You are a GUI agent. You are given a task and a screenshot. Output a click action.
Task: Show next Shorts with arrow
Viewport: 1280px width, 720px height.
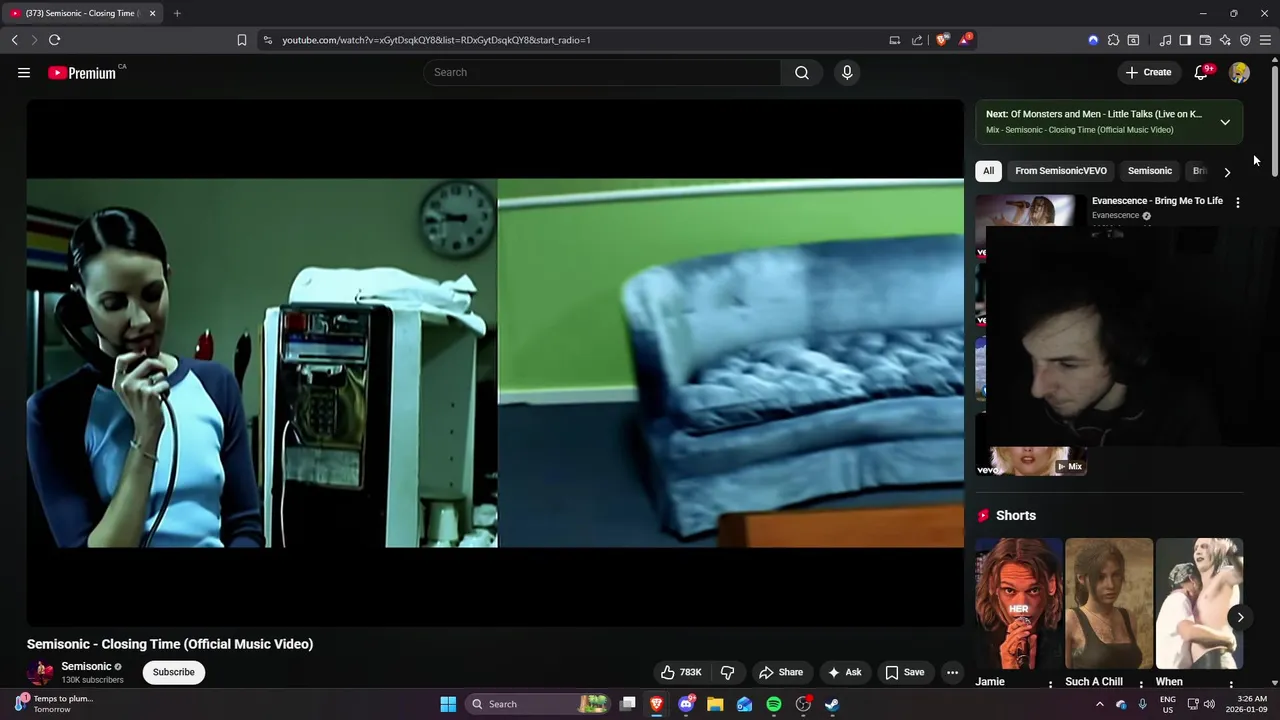1240,617
